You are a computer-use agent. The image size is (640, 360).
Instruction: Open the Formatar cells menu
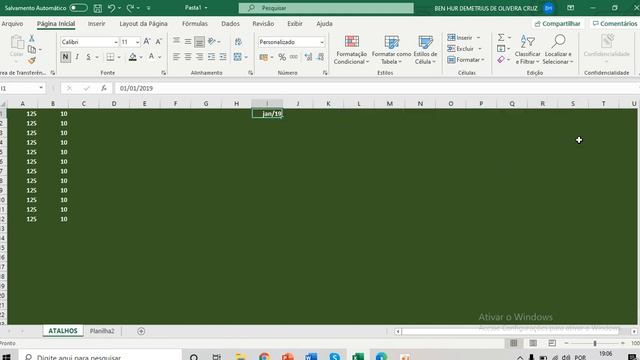point(466,60)
